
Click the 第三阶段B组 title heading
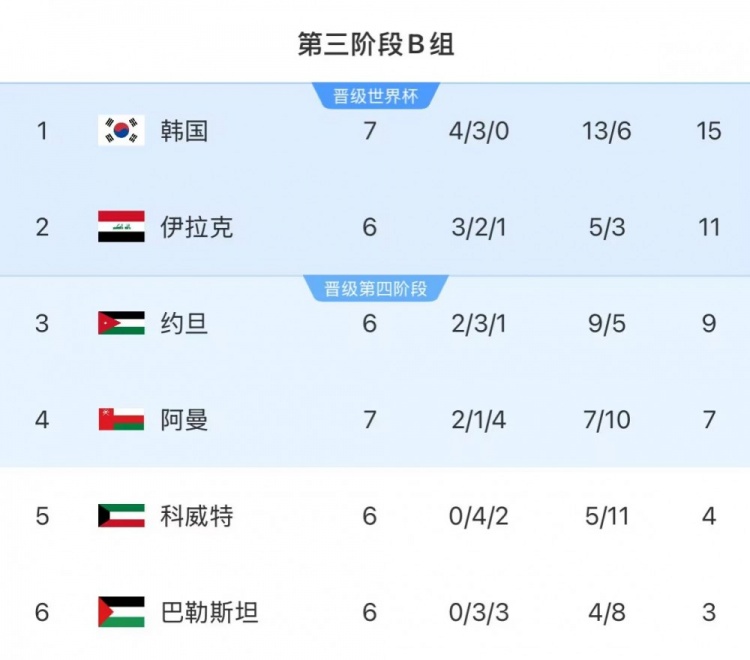coord(375,45)
